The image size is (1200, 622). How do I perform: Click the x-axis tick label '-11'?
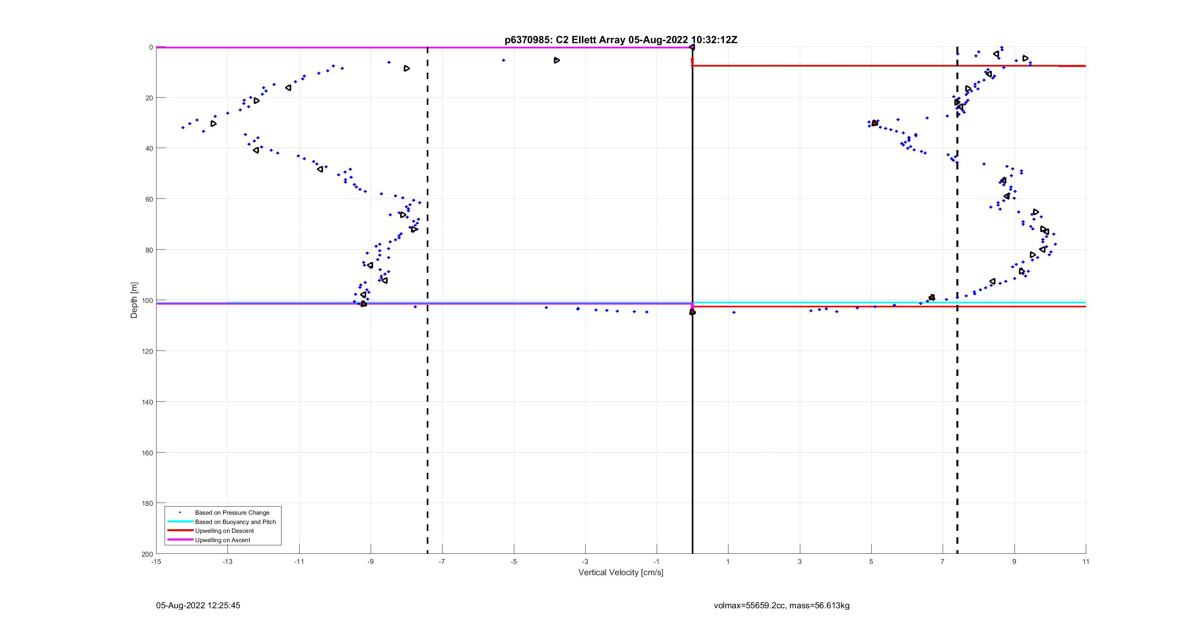tap(299, 562)
